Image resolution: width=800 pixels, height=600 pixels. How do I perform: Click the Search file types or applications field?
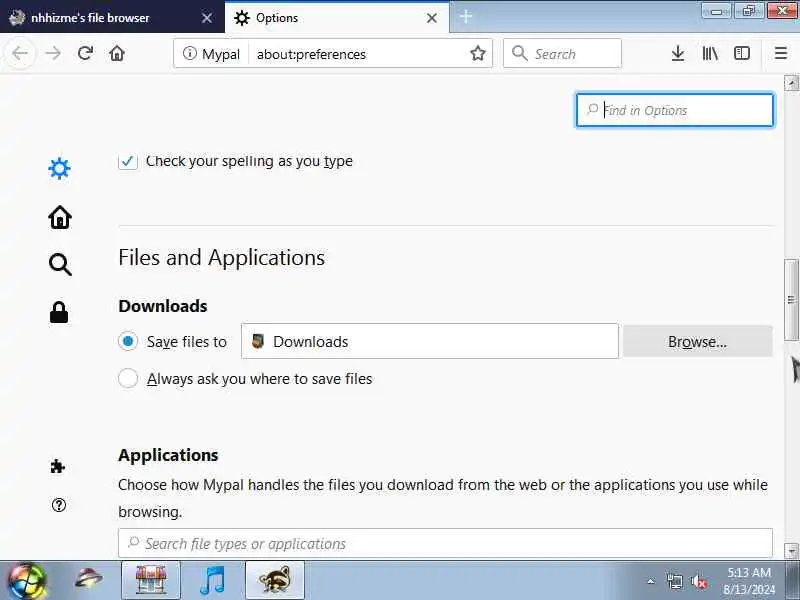point(445,543)
